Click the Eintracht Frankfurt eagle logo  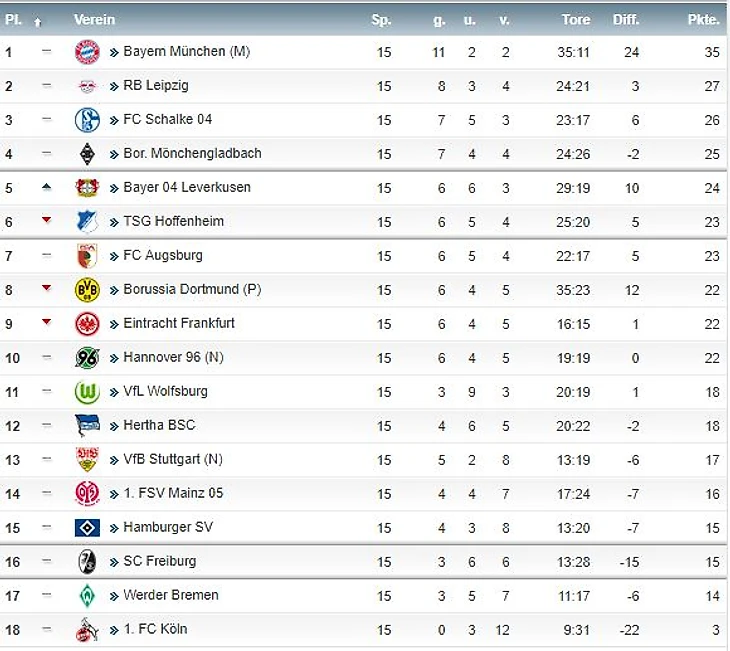(88, 324)
